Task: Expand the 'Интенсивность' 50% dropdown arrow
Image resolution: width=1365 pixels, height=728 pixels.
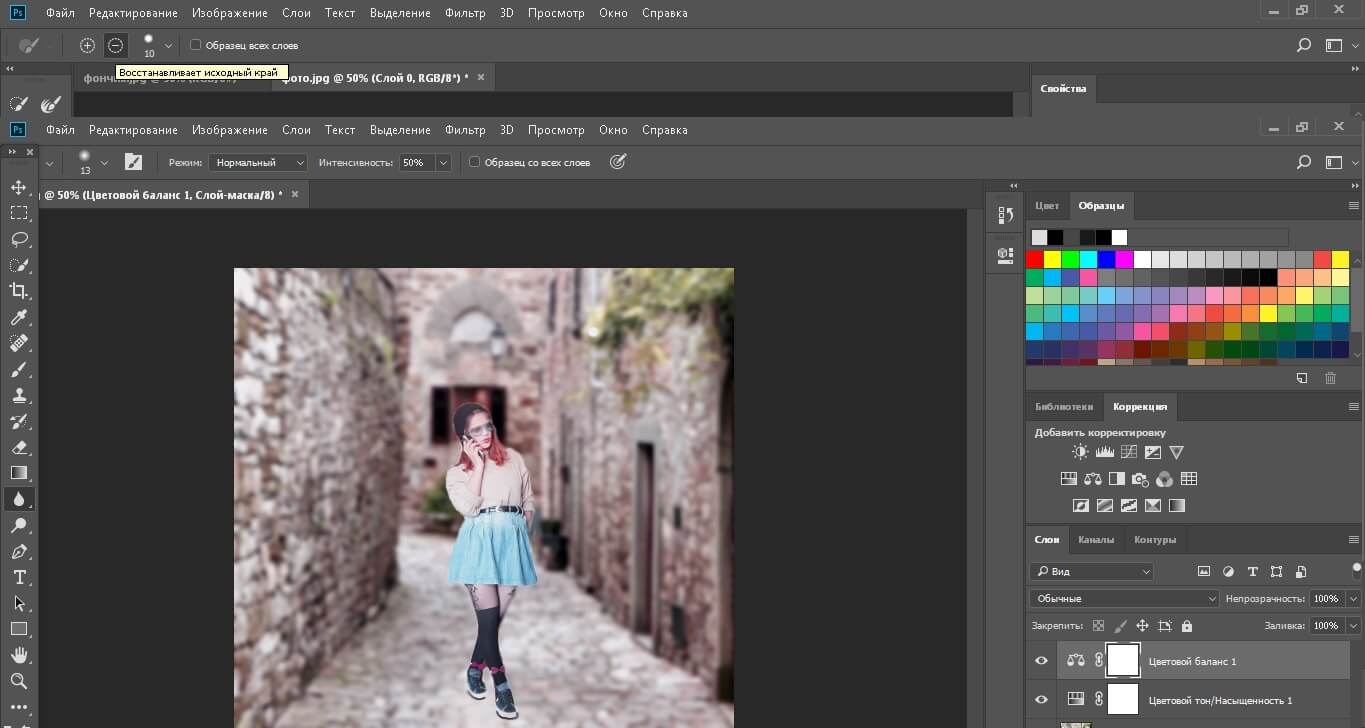Action: coord(442,162)
